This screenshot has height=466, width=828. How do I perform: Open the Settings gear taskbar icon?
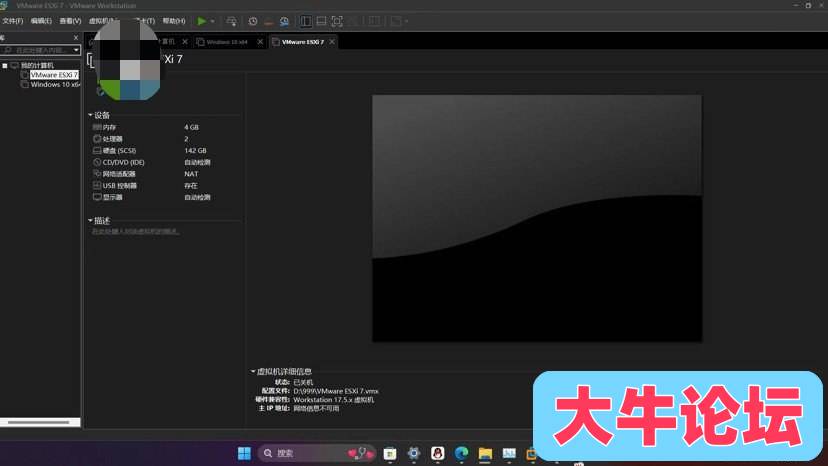coord(413,453)
